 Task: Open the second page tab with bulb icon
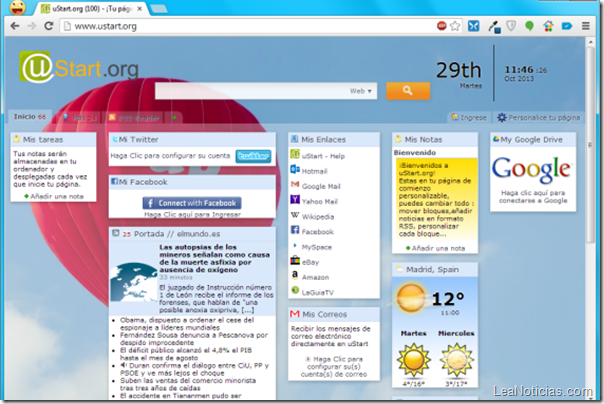pos(79,117)
